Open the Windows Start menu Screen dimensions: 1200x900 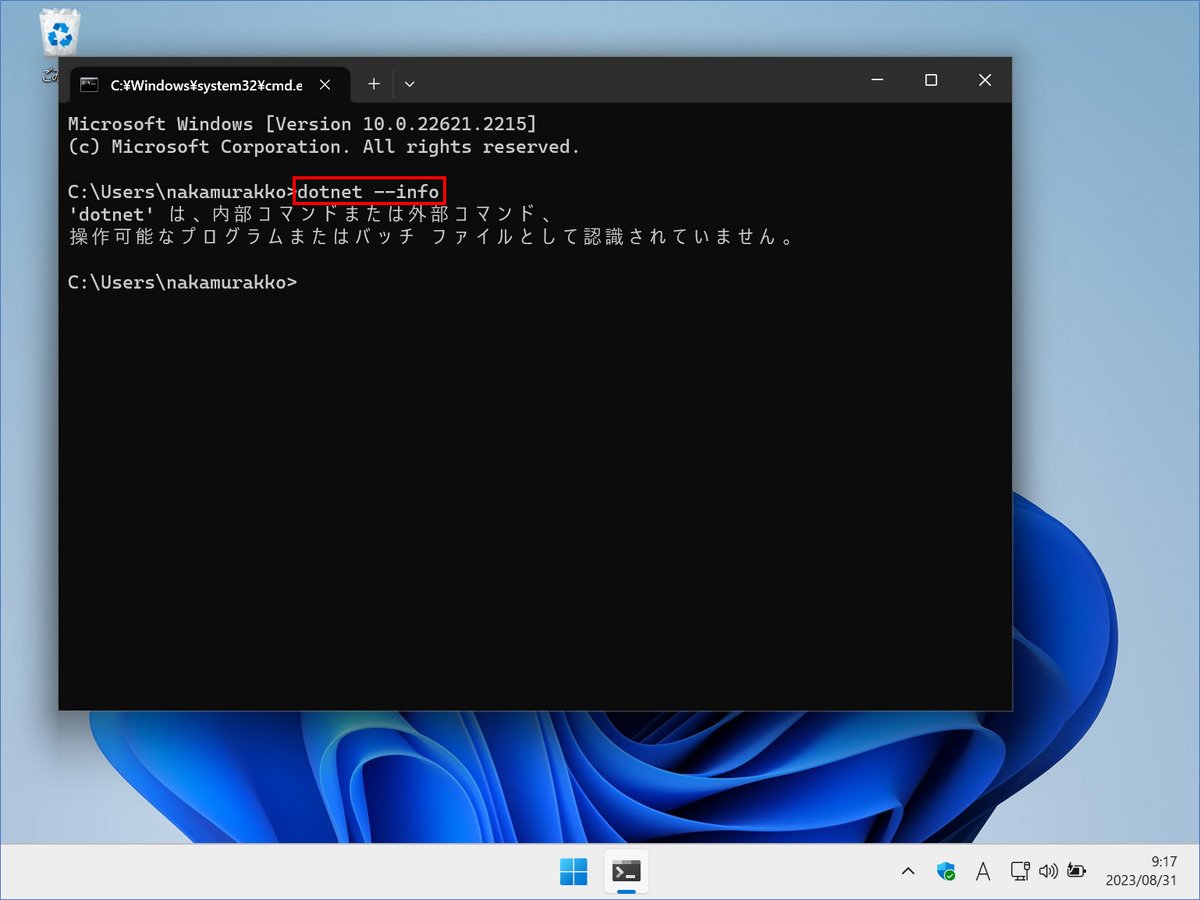point(573,872)
